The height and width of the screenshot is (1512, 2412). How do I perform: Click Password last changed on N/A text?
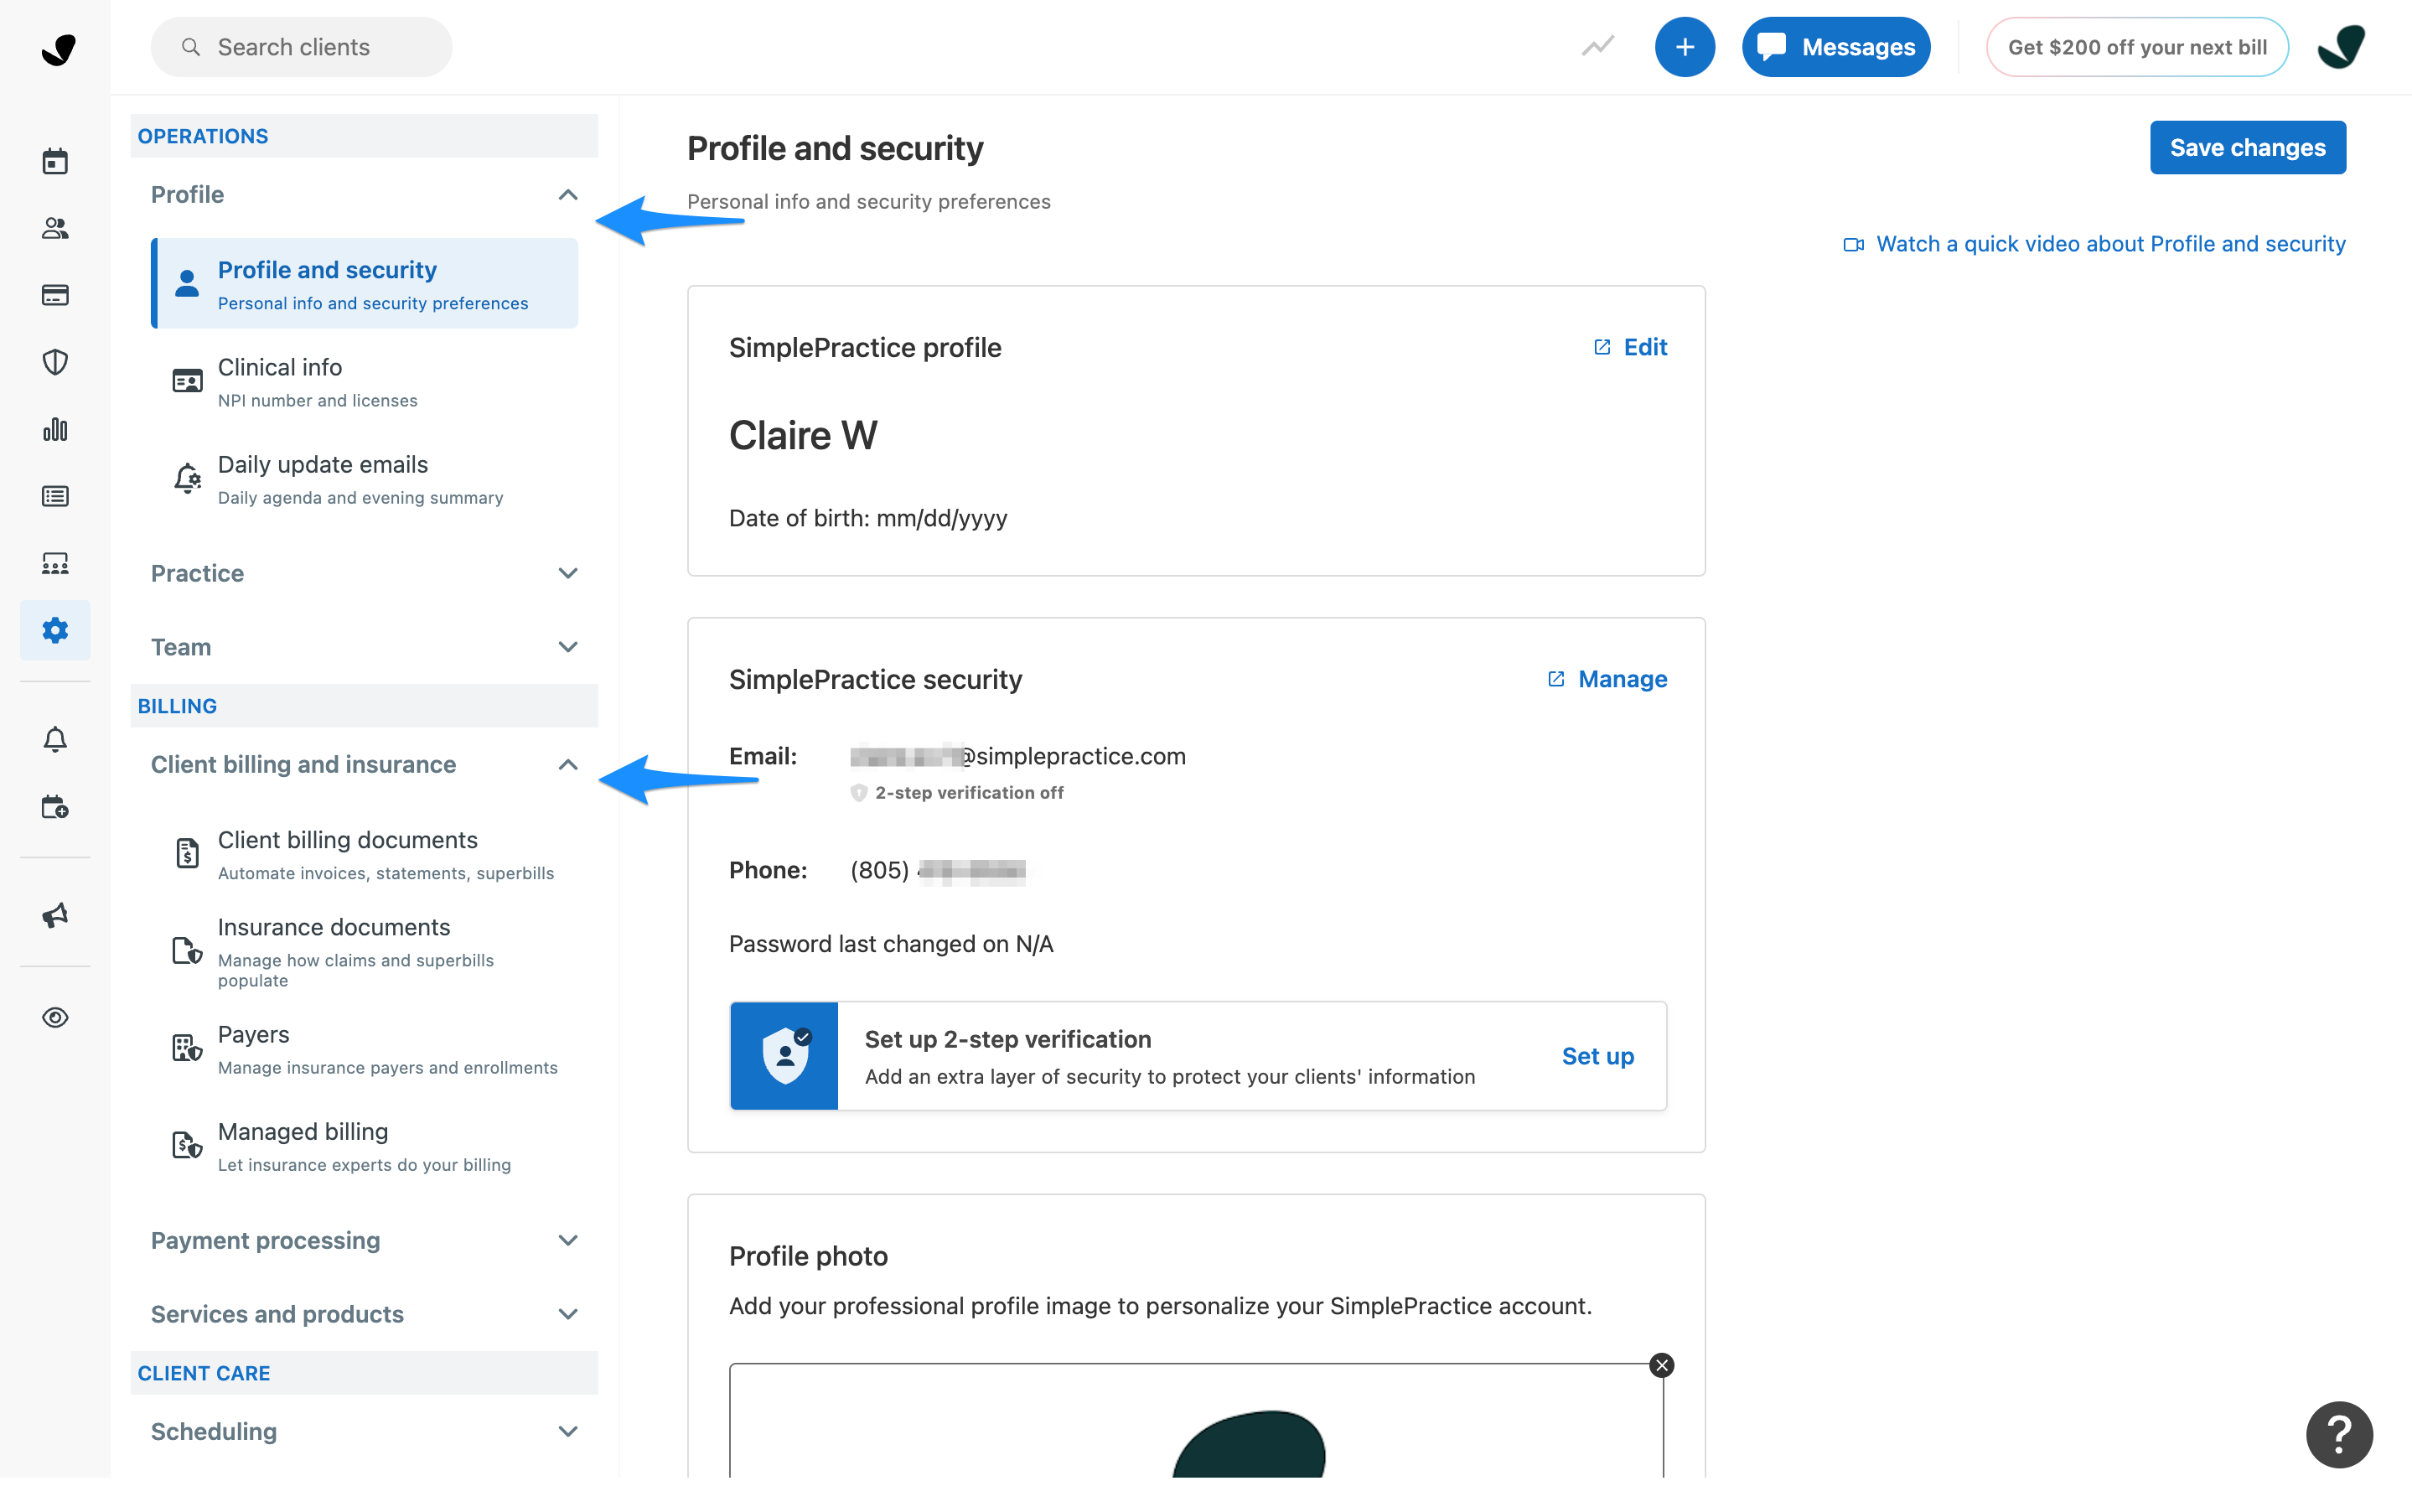pyautogui.click(x=891, y=944)
